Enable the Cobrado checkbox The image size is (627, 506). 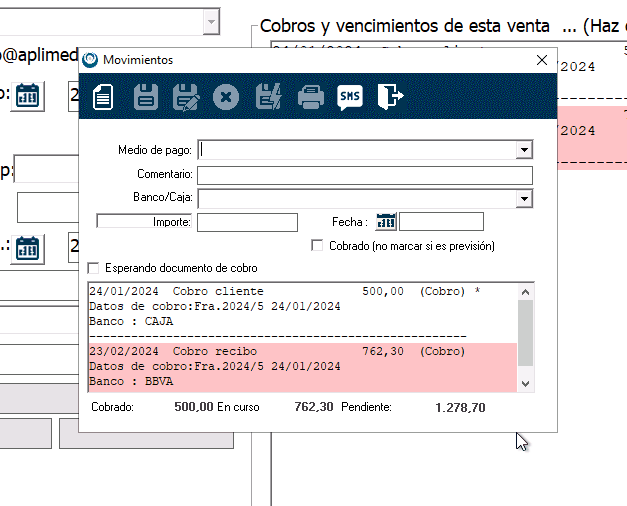pos(318,245)
